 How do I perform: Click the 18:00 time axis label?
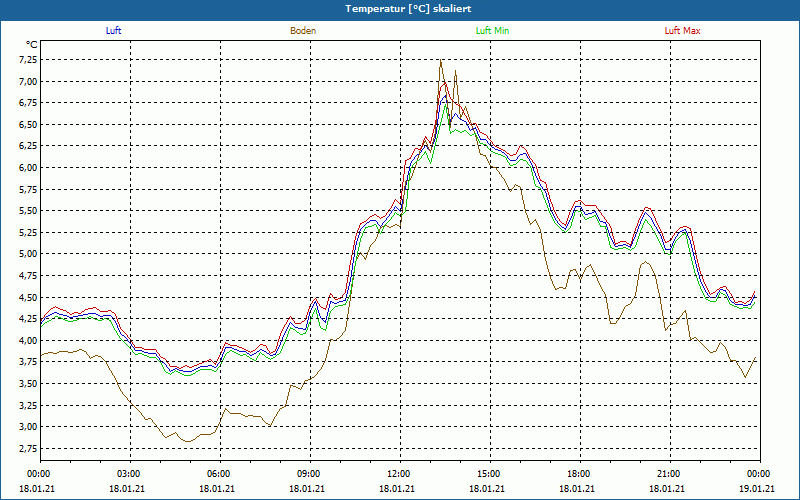[x=581, y=474]
